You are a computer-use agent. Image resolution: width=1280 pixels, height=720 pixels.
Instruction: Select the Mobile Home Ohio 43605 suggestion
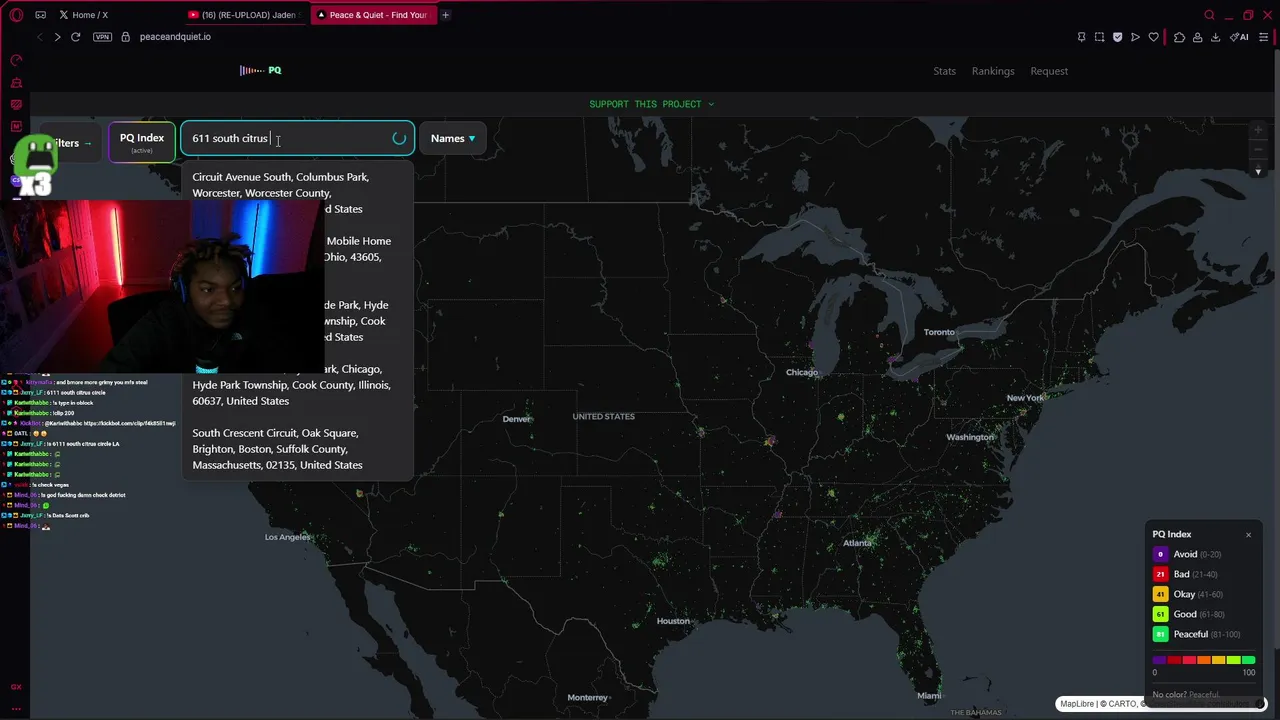click(296, 257)
